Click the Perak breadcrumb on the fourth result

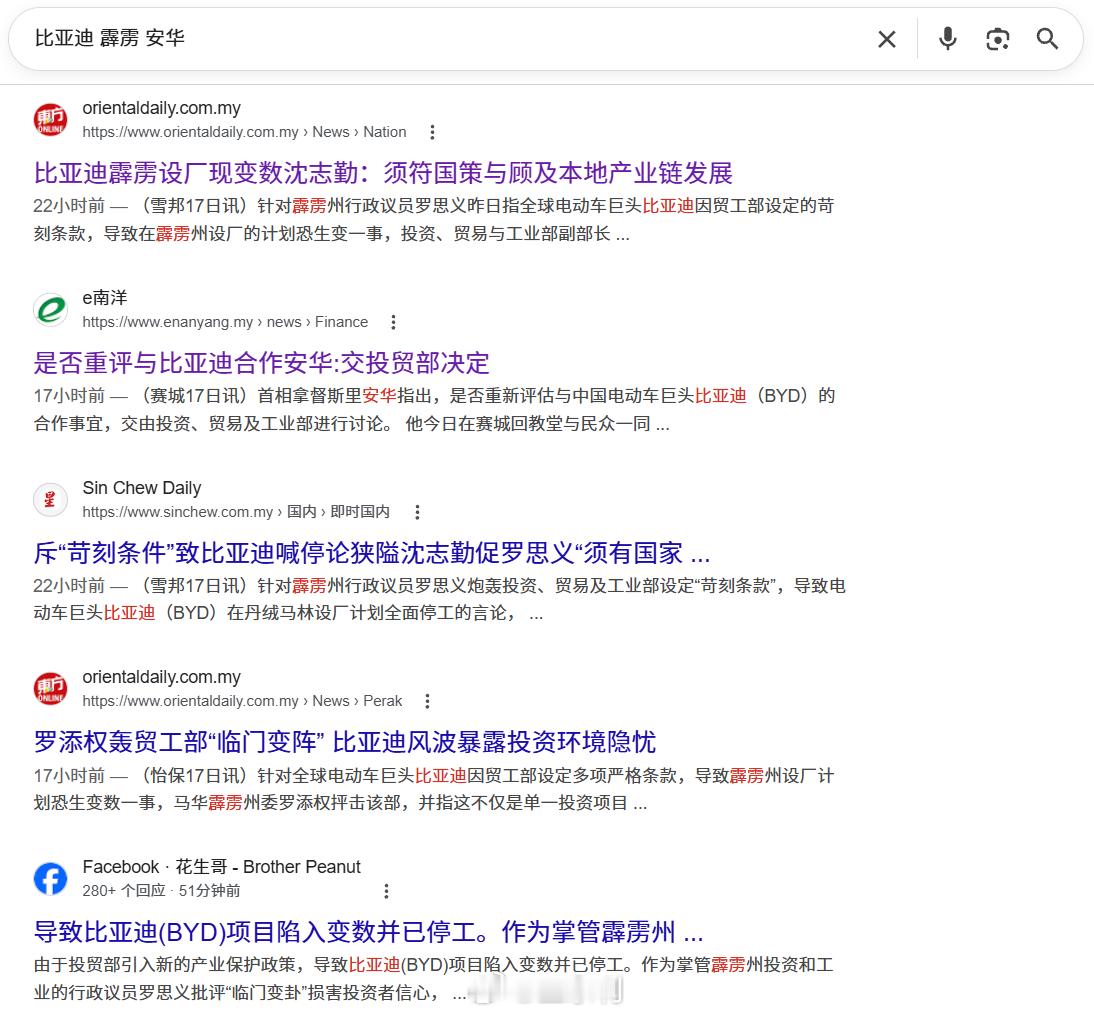(383, 701)
